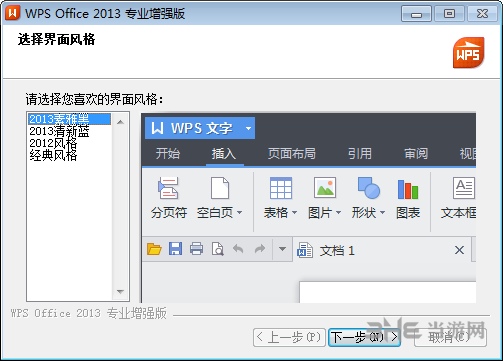Click the WPS icon in the title bar
The height and width of the screenshot is (361, 503).
coord(13,13)
